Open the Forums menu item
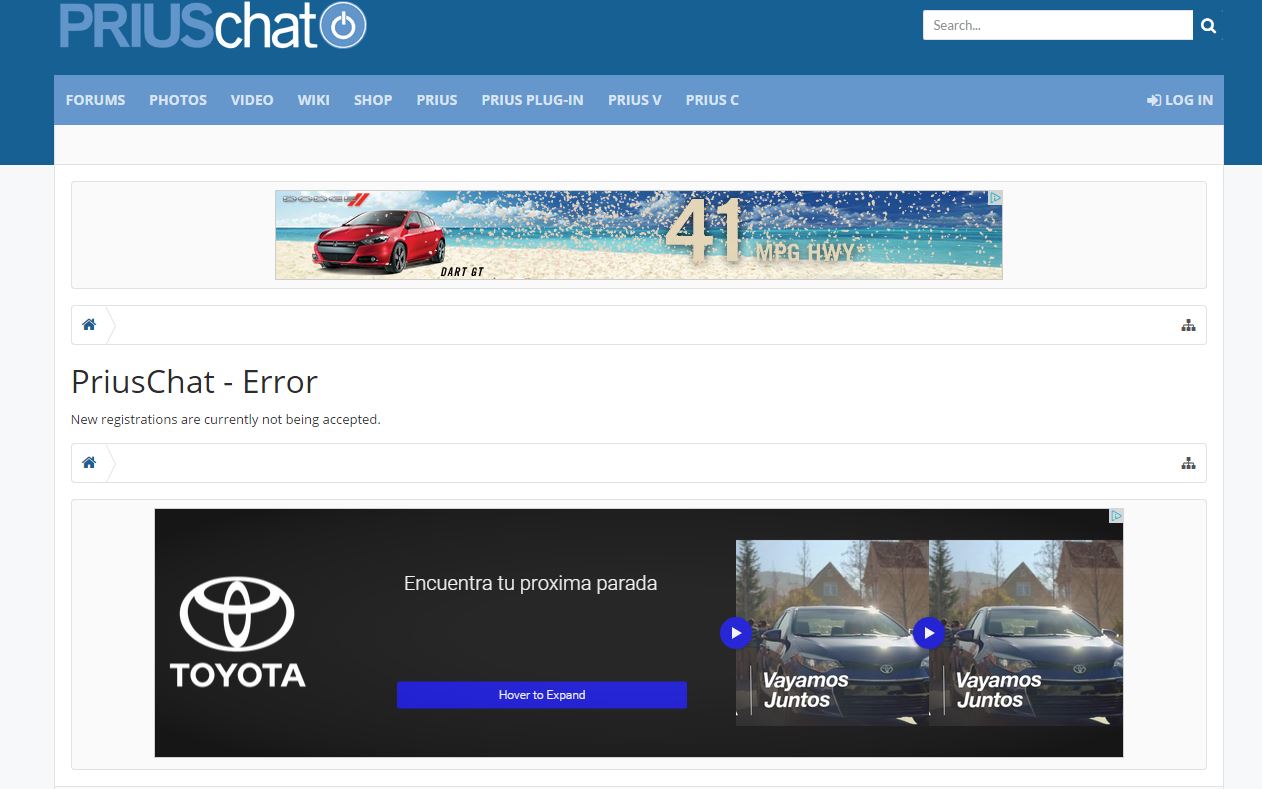 coord(96,100)
